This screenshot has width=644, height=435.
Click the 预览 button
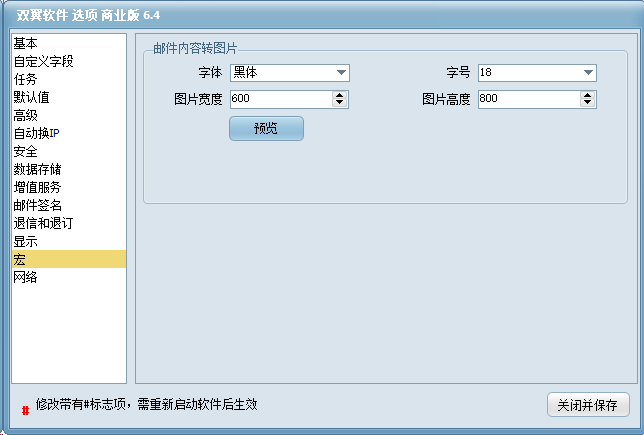click(266, 129)
